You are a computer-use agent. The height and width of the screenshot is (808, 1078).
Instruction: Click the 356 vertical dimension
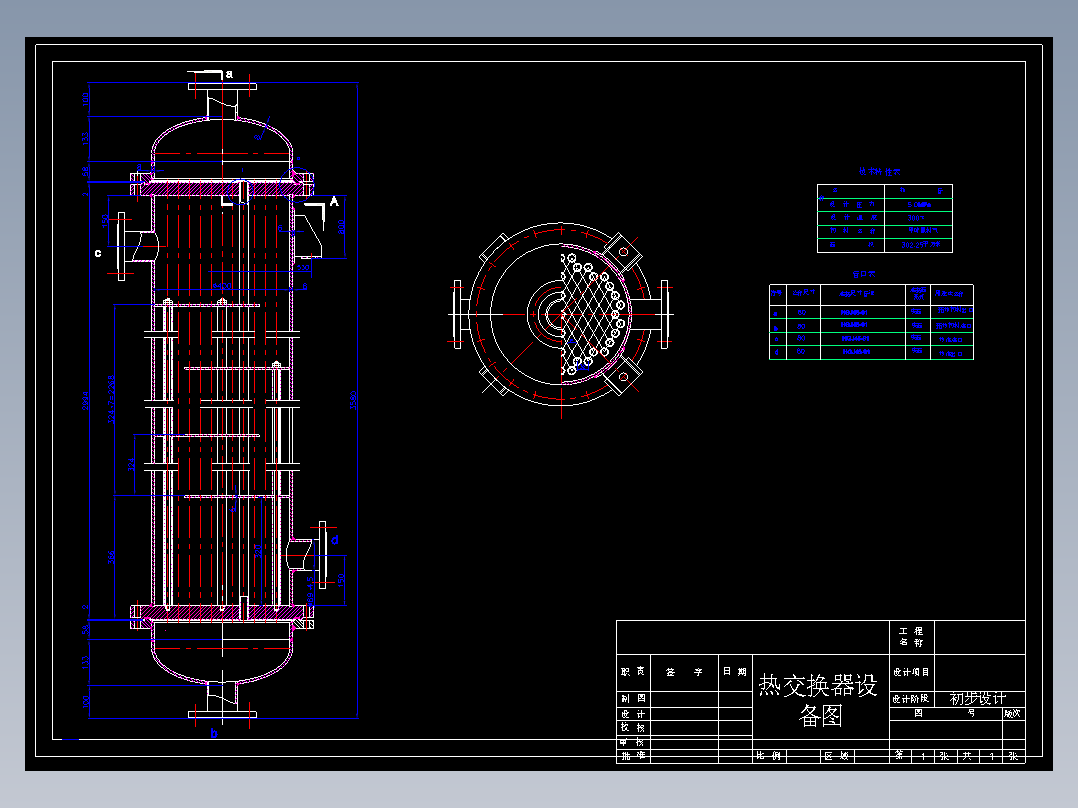(111, 558)
